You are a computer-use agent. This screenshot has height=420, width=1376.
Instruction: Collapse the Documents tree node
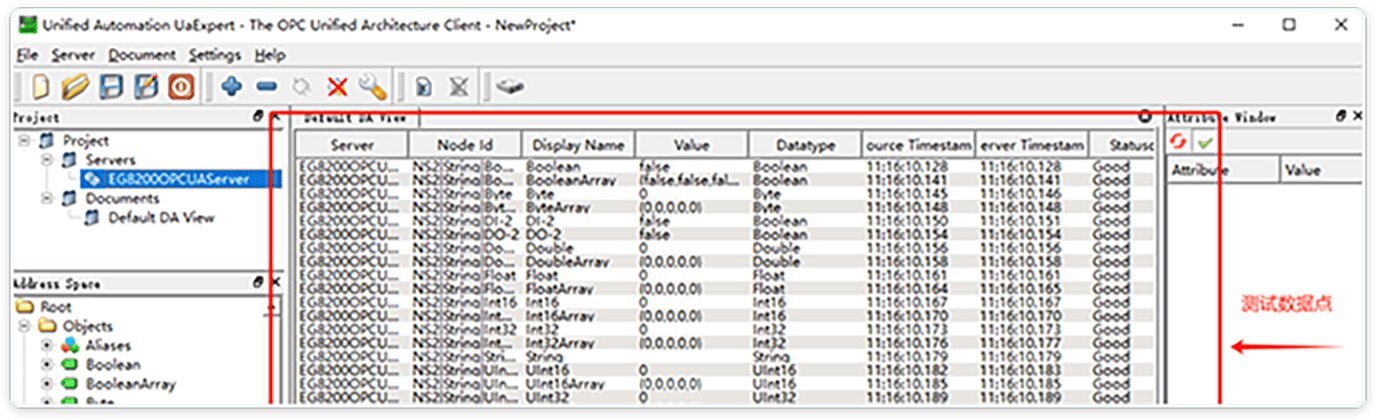click(48, 198)
